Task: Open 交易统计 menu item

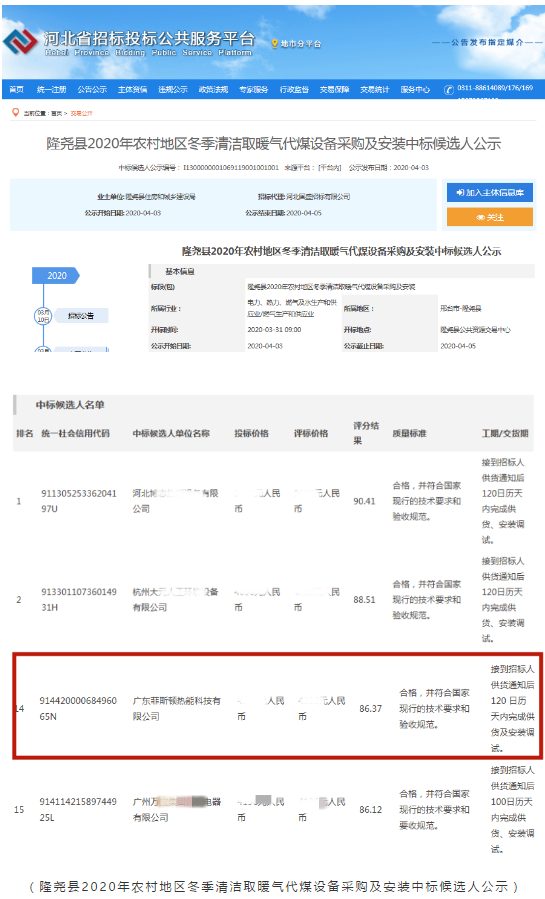Action: 375,89
